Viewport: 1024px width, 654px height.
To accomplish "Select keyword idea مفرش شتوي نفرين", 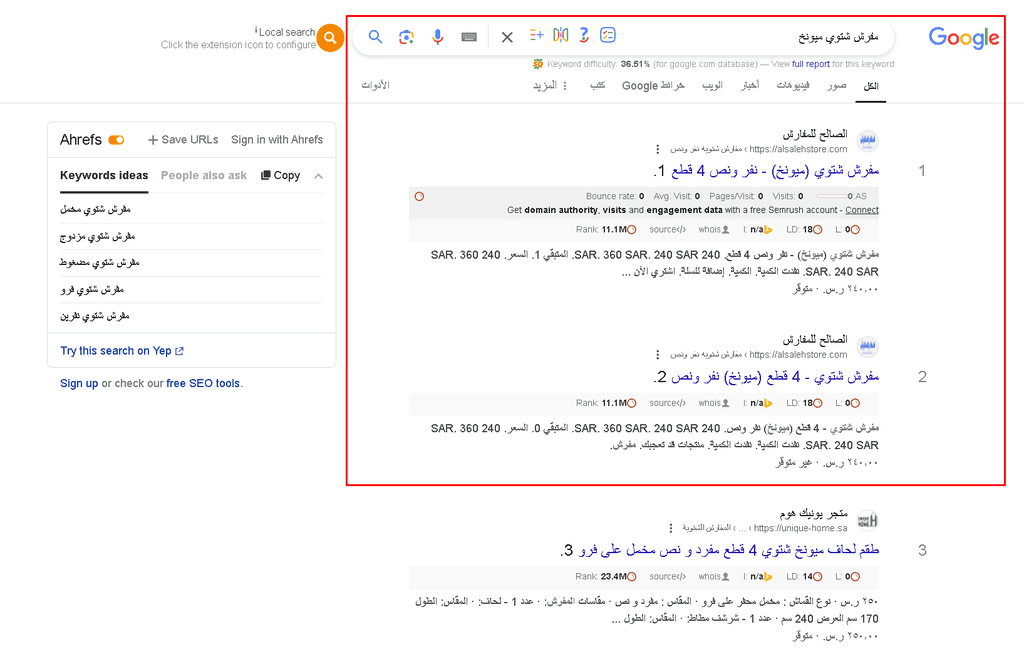I will tap(95, 316).
